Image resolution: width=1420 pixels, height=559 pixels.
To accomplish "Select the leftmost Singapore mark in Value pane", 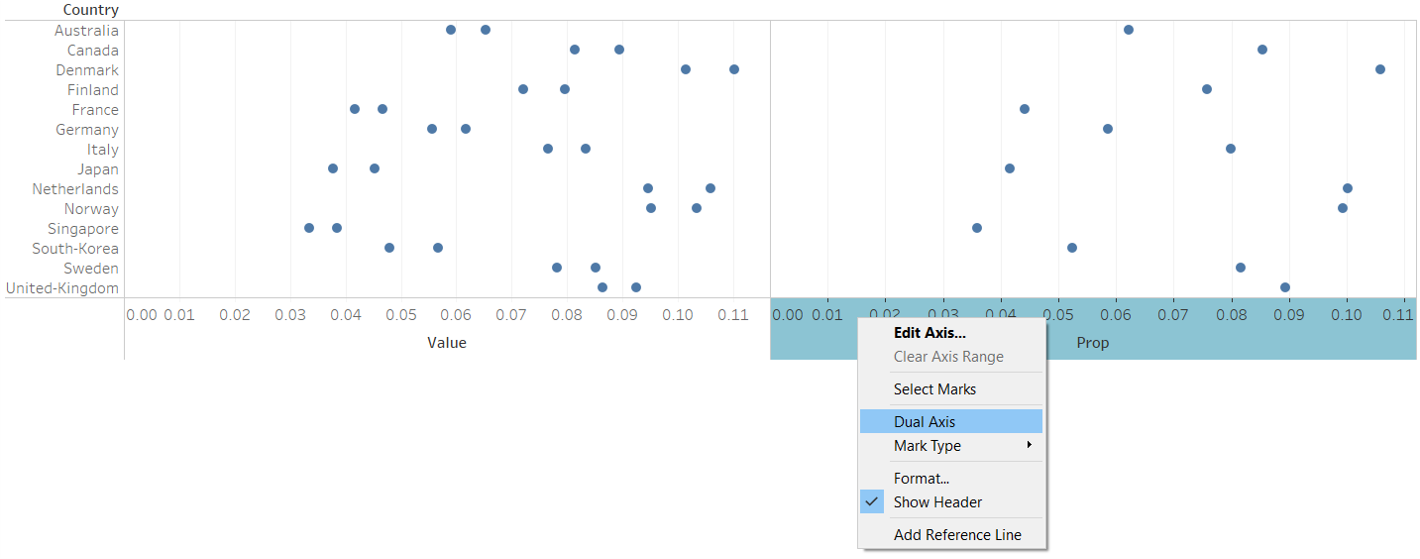I will pyautogui.click(x=309, y=228).
